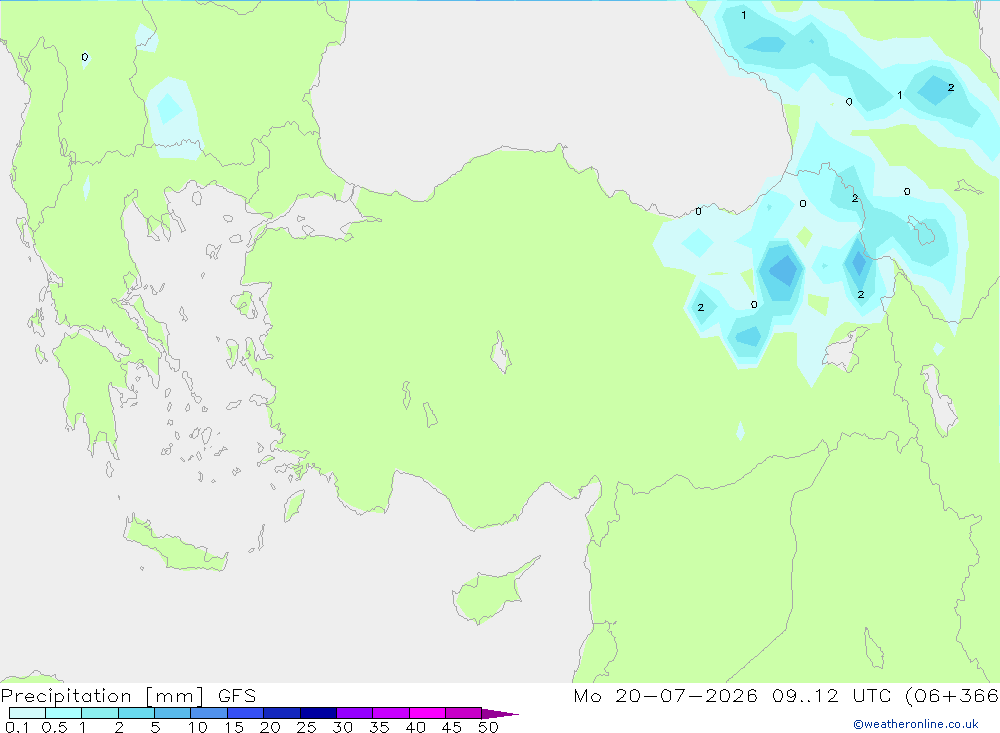Screen dimensions: 1000x733
Task: Pick the 45–50 mm legend swatch
Action: point(464,713)
